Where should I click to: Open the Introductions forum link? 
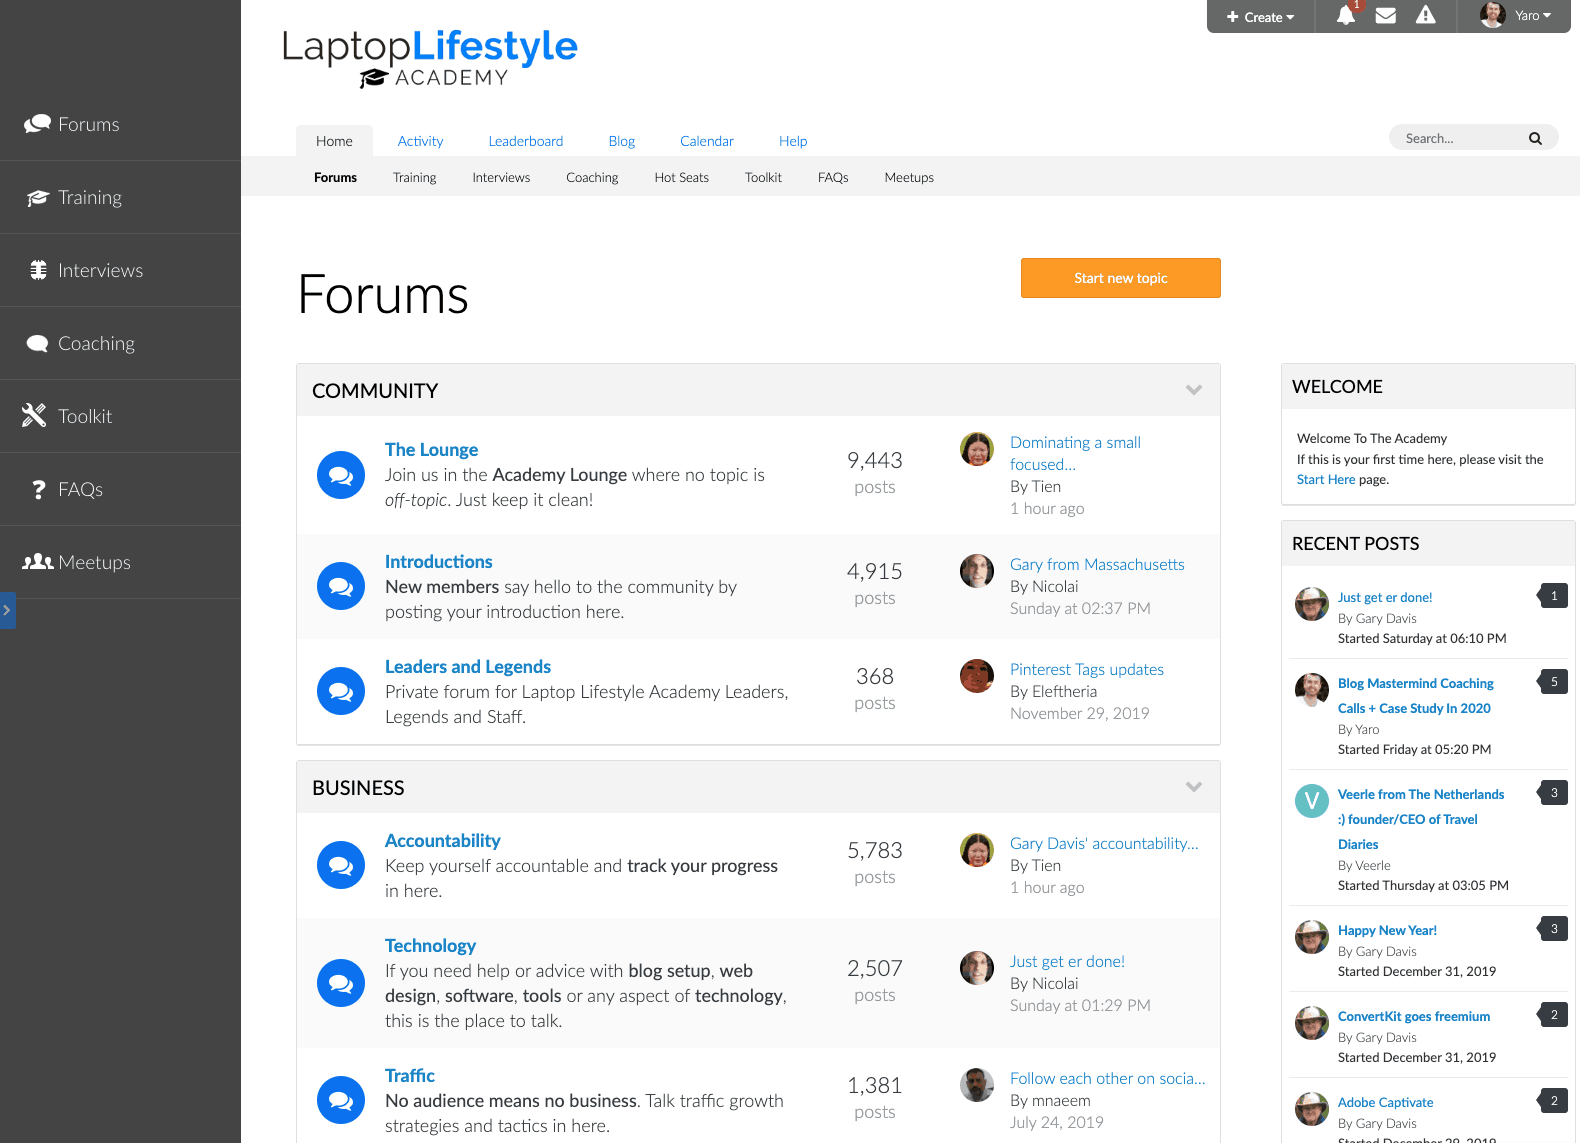(x=439, y=562)
